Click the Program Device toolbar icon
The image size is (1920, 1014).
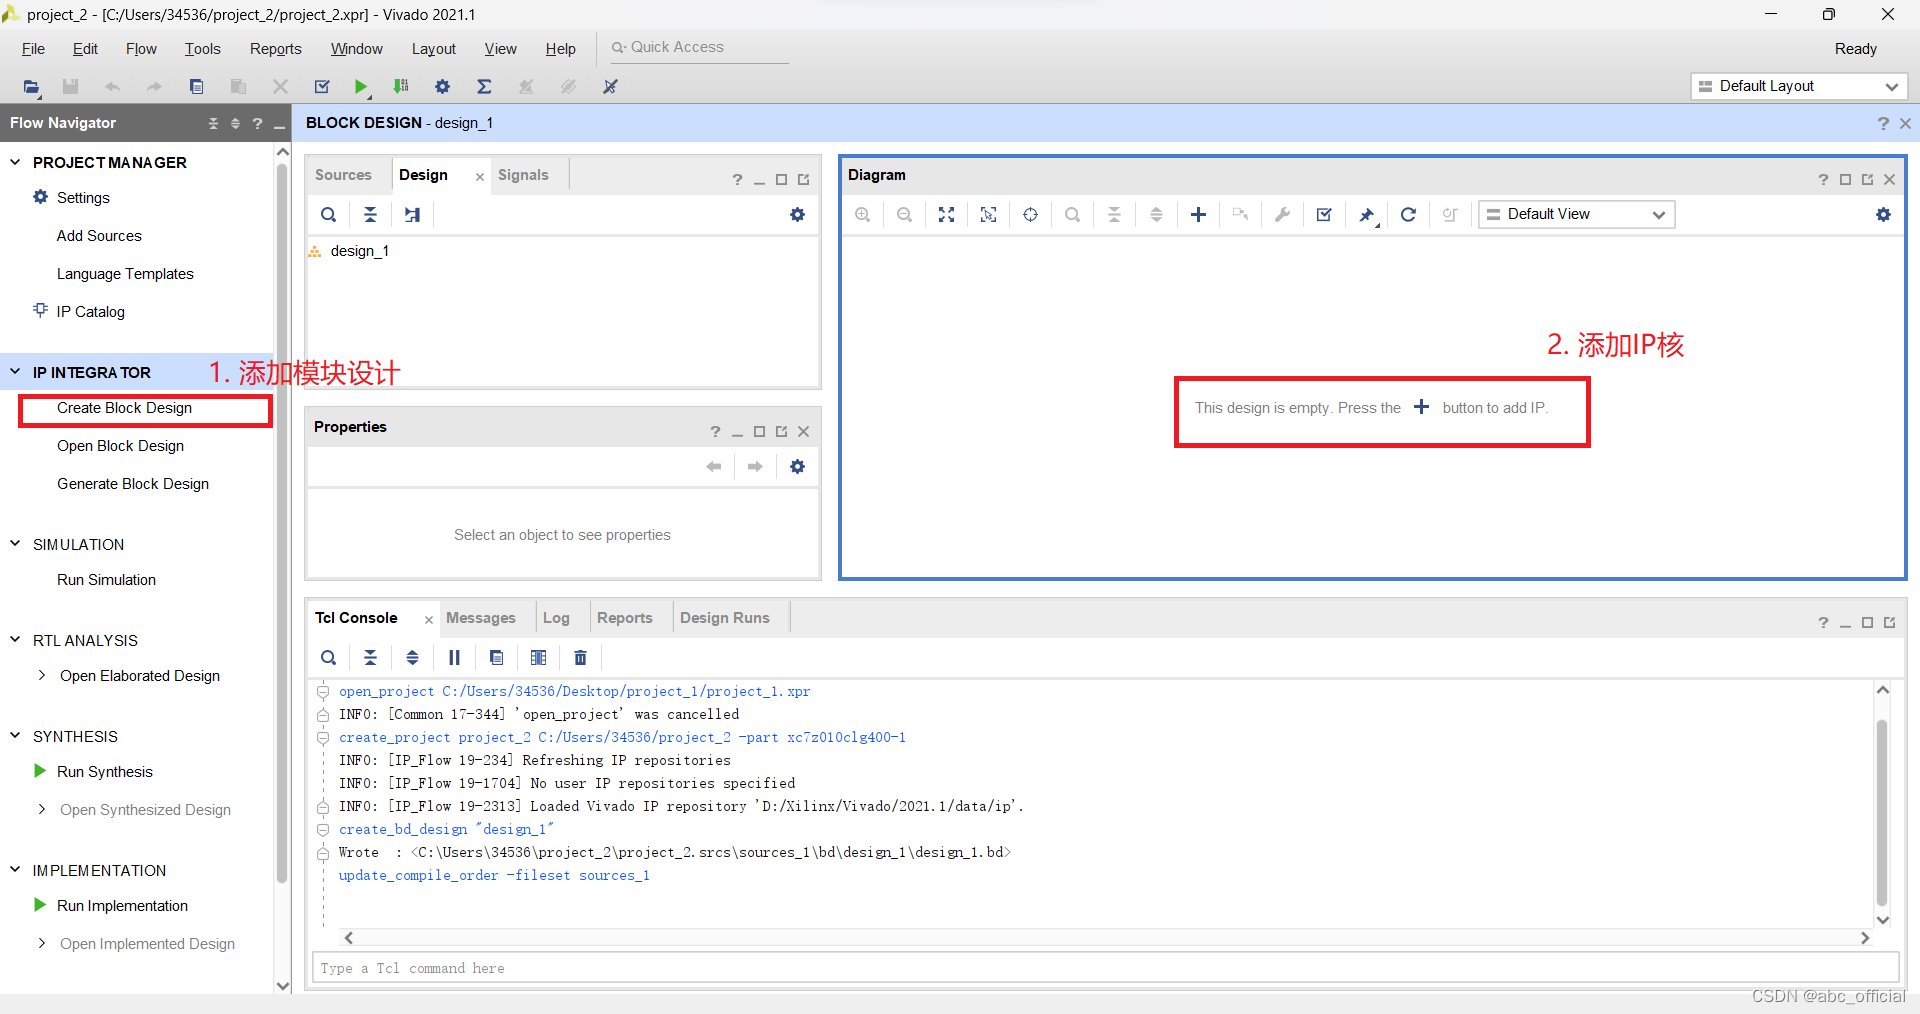coord(401,87)
